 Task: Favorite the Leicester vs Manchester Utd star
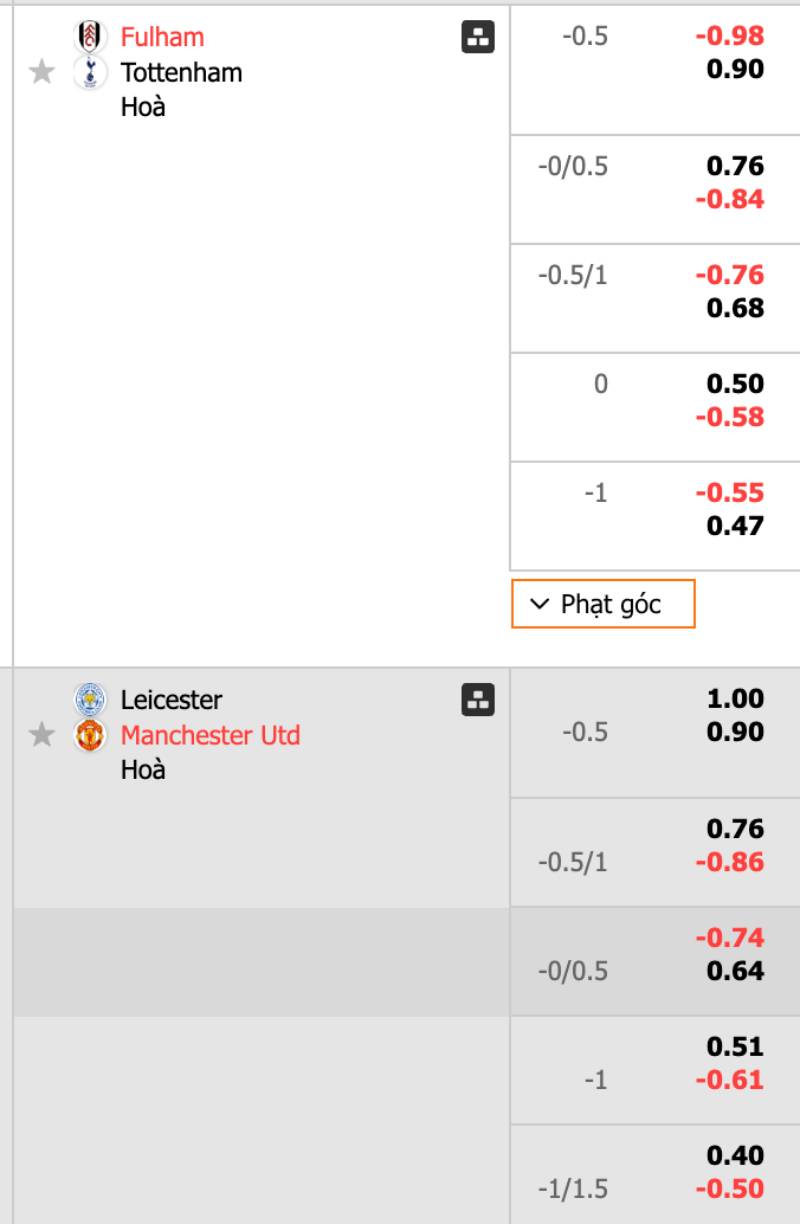click(x=41, y=735)
